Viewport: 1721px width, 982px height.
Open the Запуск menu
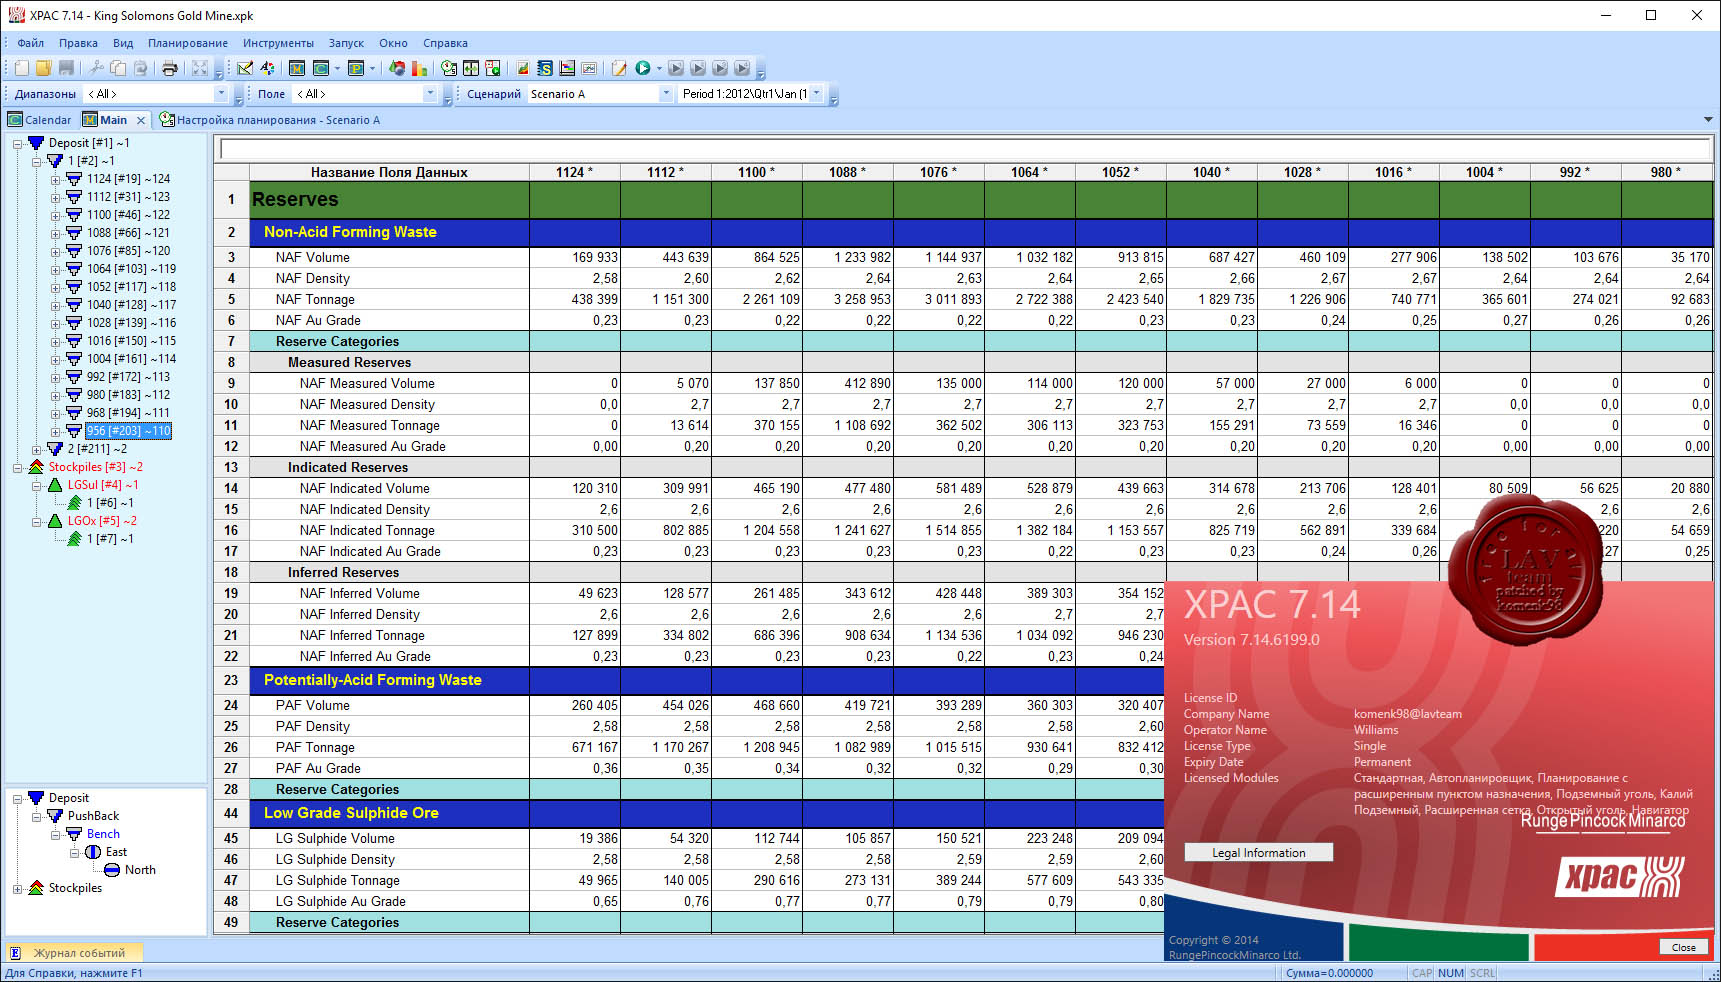click(x=346, y=43)
